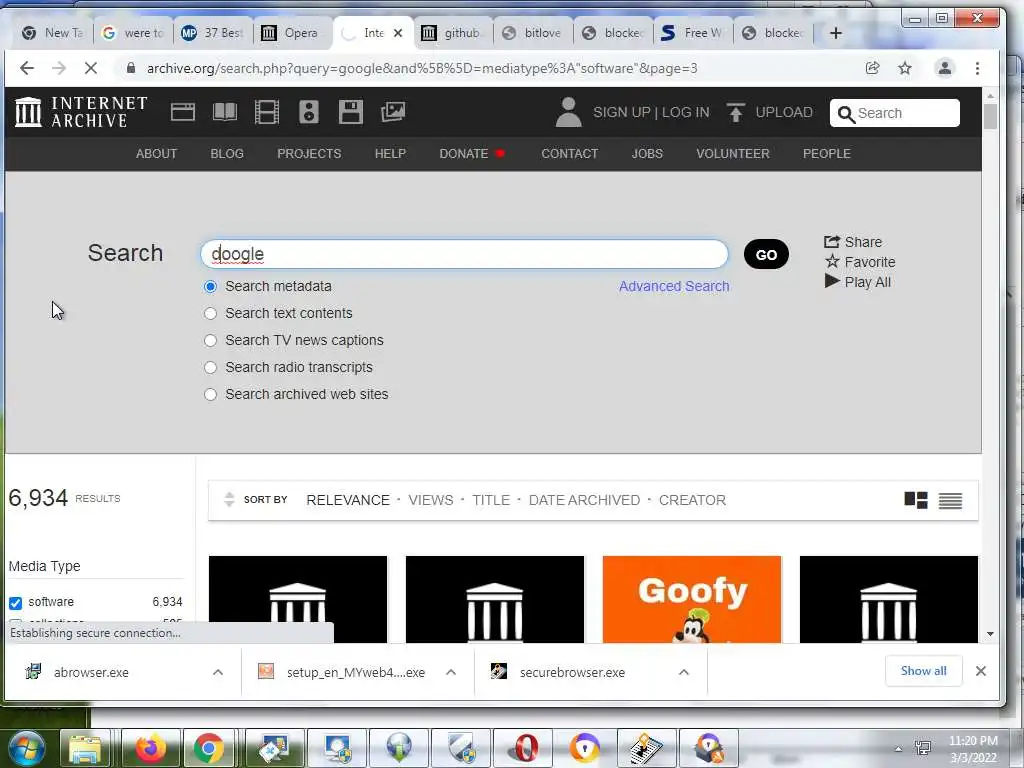
Task: Sort results by DATE ARCHIVED
Action: coord(584,500)
